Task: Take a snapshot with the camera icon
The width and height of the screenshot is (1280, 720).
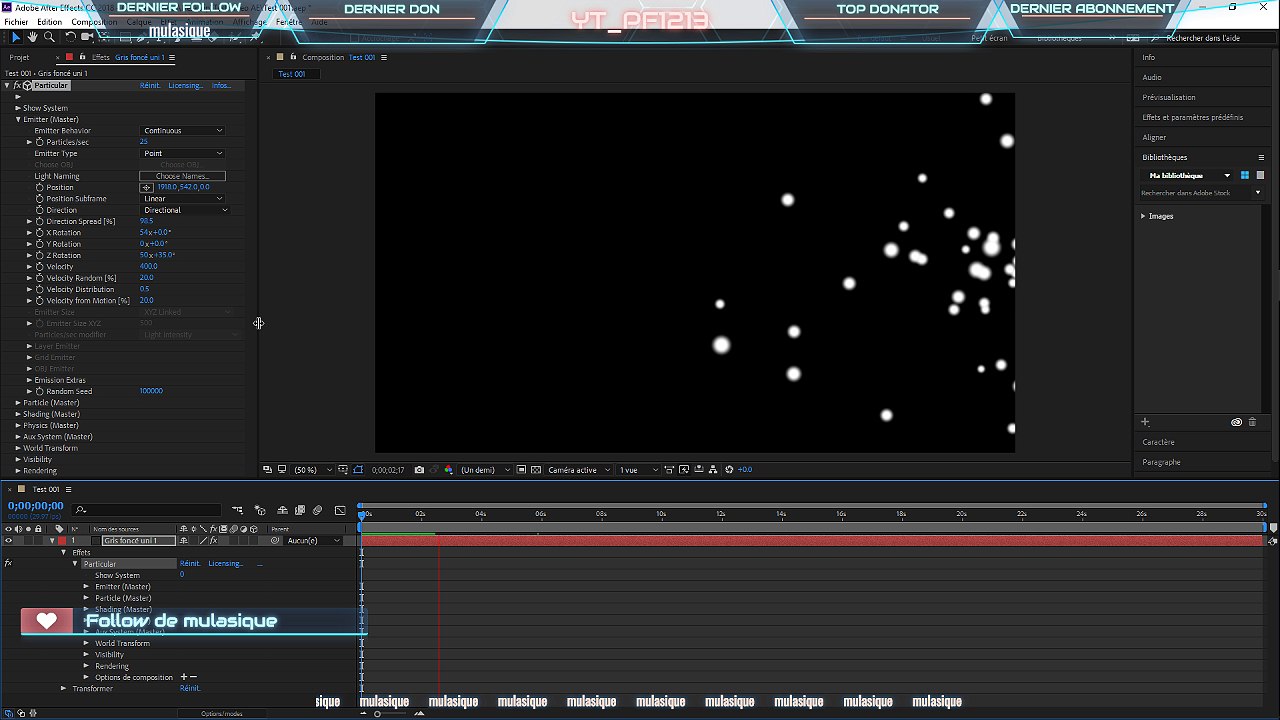Action: click(419, 470)
